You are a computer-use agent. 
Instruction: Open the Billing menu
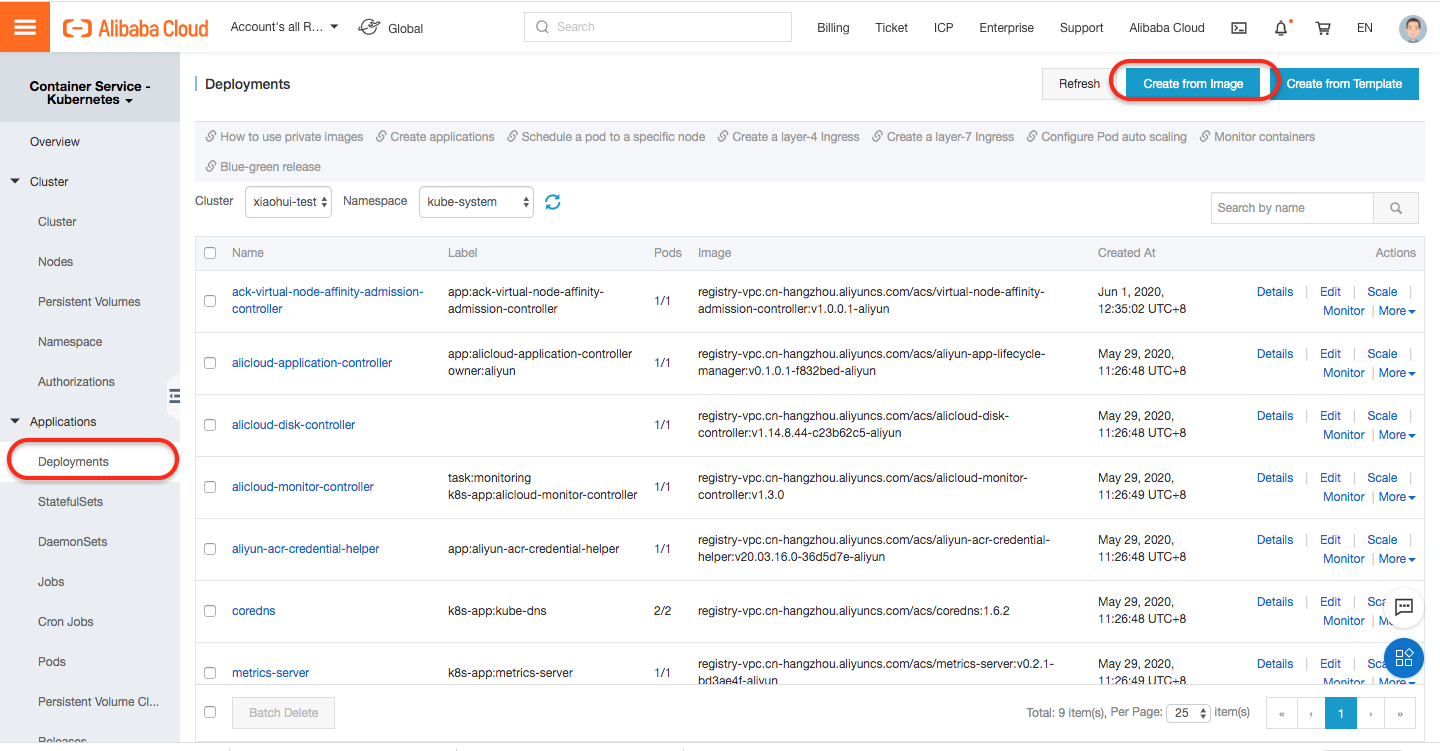833,28
